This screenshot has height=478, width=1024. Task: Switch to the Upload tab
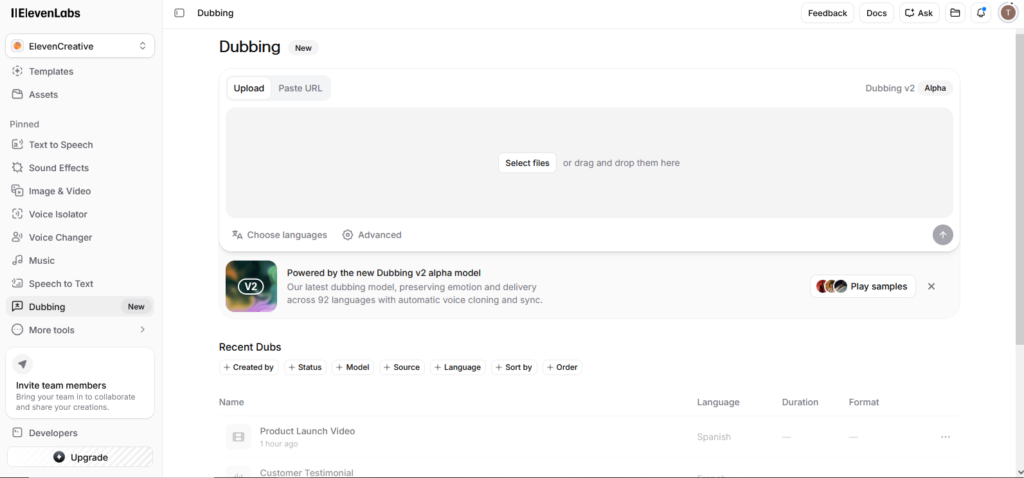pyautogui.click(x=249, y=88)
